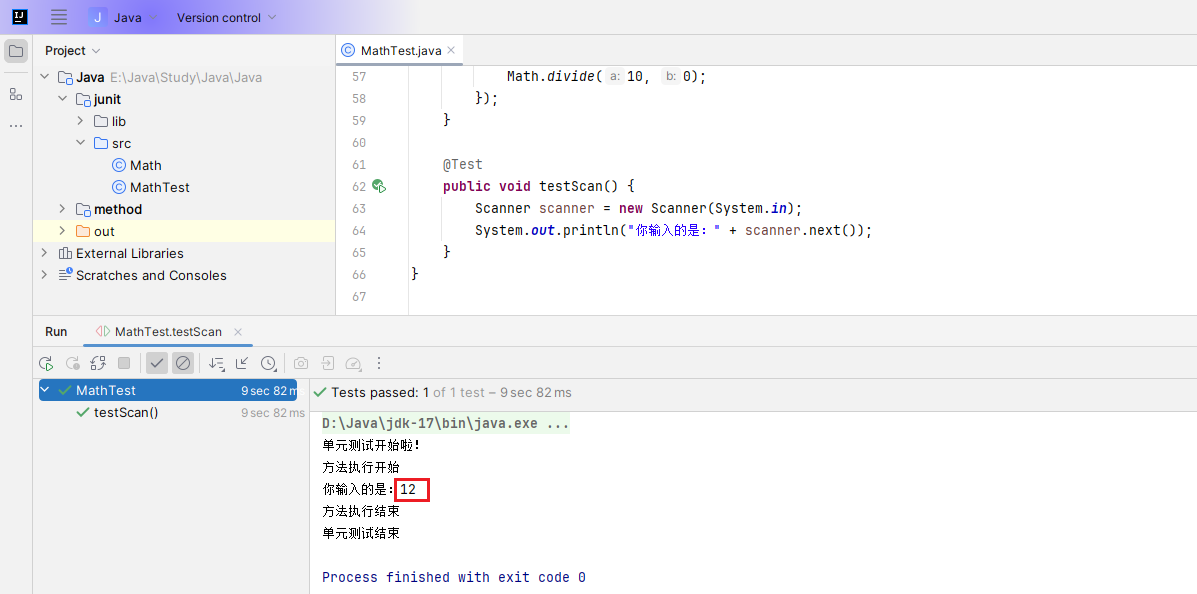The image size is (1197, 594).
Task: Enable Sort Alphabetically in test results
Action: pos(217,363)
